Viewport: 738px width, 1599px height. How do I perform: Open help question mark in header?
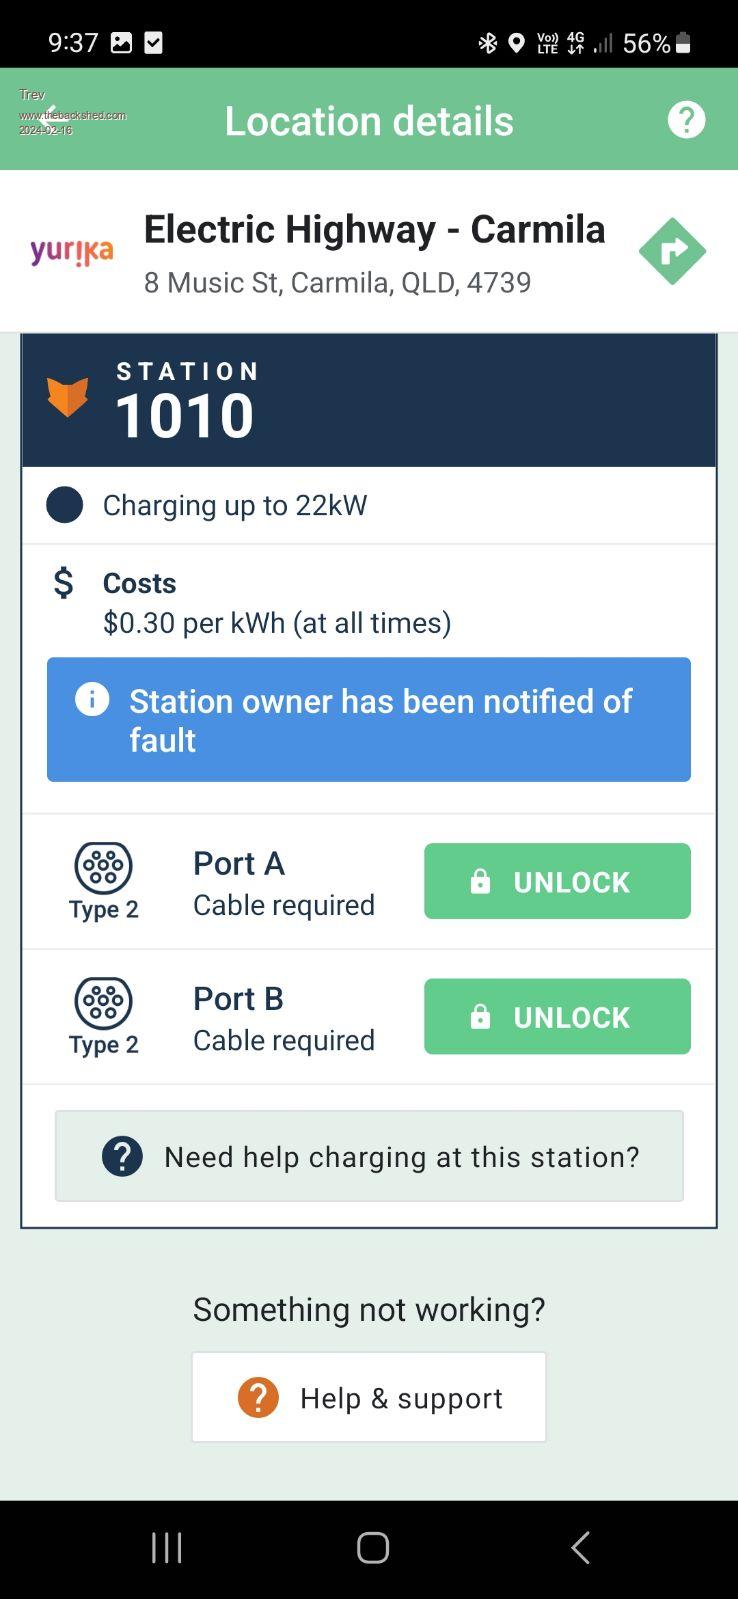pos(686,120)
